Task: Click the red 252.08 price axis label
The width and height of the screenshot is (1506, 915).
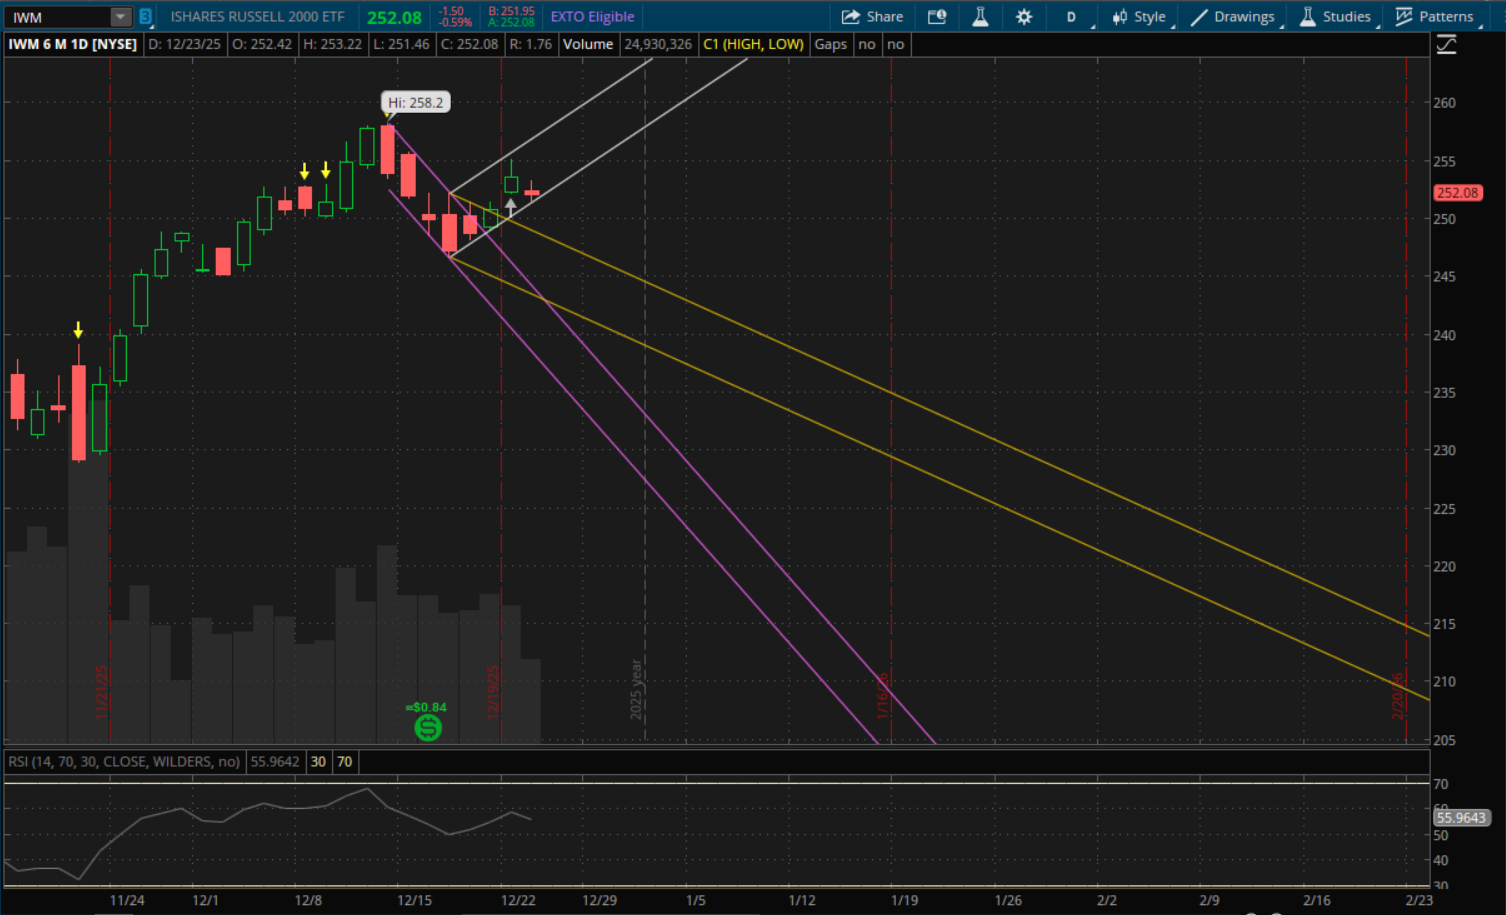Action: tap(1457, 193)
